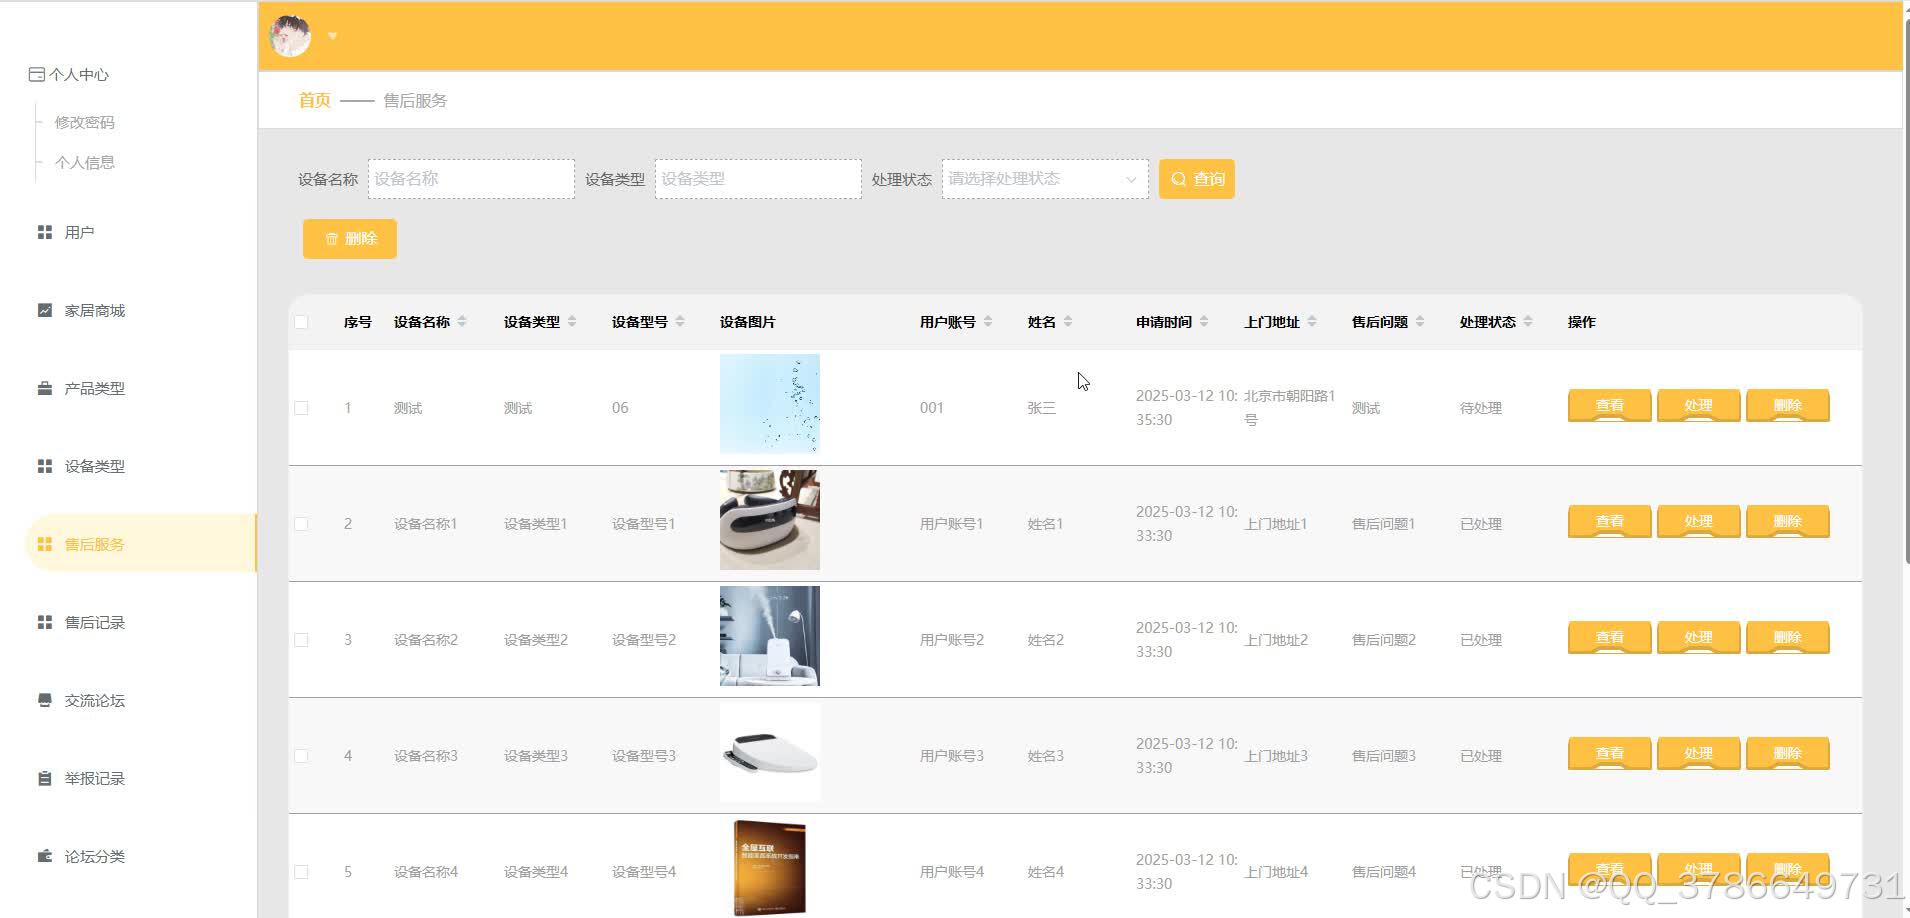Screen dimensions: 1910x918
Task: Expand the avatar dropdown arrow
Action: point(332,36)
